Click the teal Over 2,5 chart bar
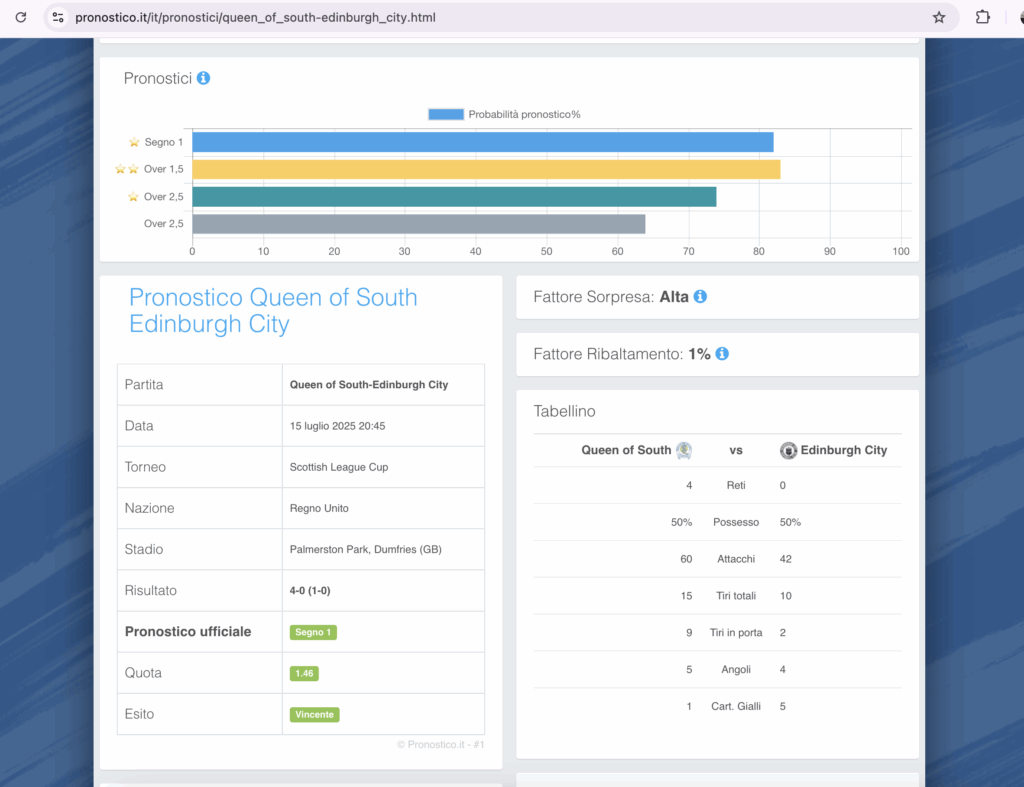This screenshot has height=787, width=1024. point(455,197)
